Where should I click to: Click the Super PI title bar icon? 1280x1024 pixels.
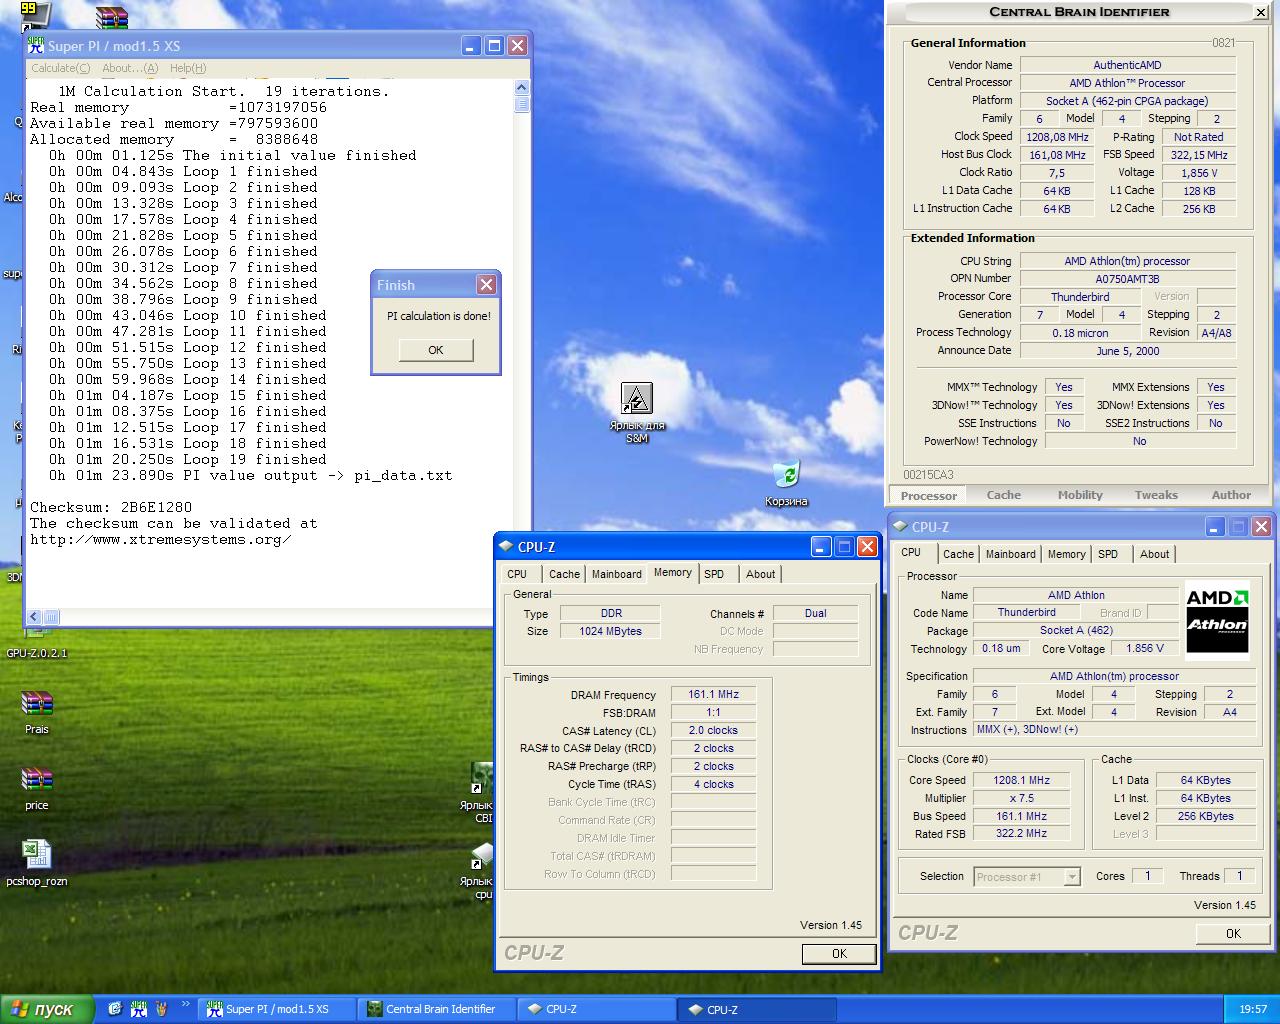(37, 46)
